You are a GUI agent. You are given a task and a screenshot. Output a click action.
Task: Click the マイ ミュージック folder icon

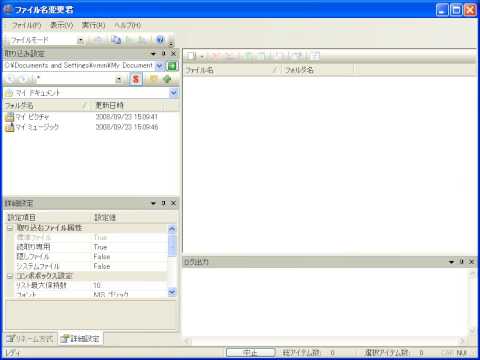[x=10, y=127]
